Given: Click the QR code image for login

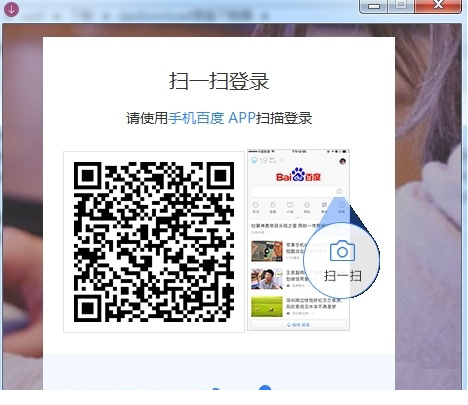Looking at the screenshot, I should tap(154, 242).
